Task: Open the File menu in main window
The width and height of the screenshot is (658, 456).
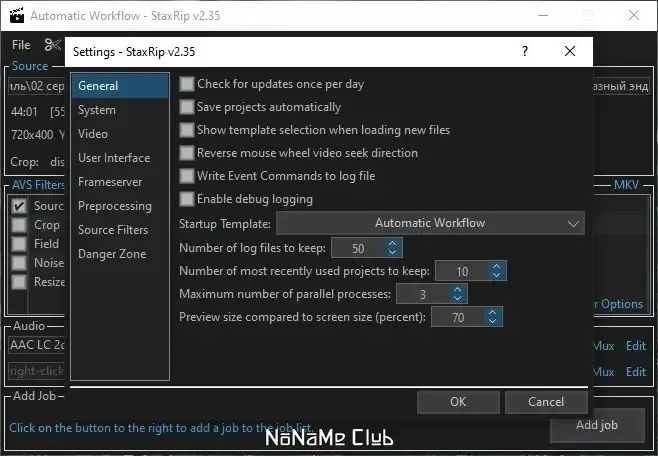Action: tap(21, 45)
